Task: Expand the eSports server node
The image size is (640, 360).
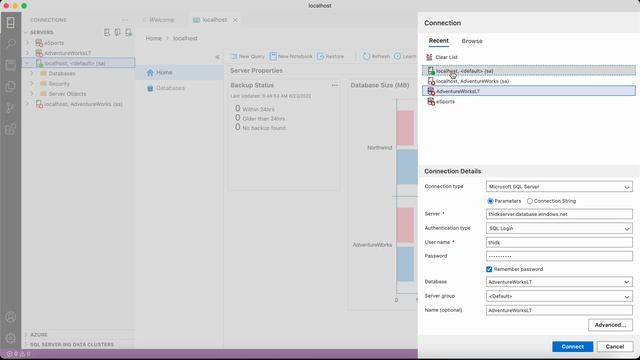Action: coord(27,42)
